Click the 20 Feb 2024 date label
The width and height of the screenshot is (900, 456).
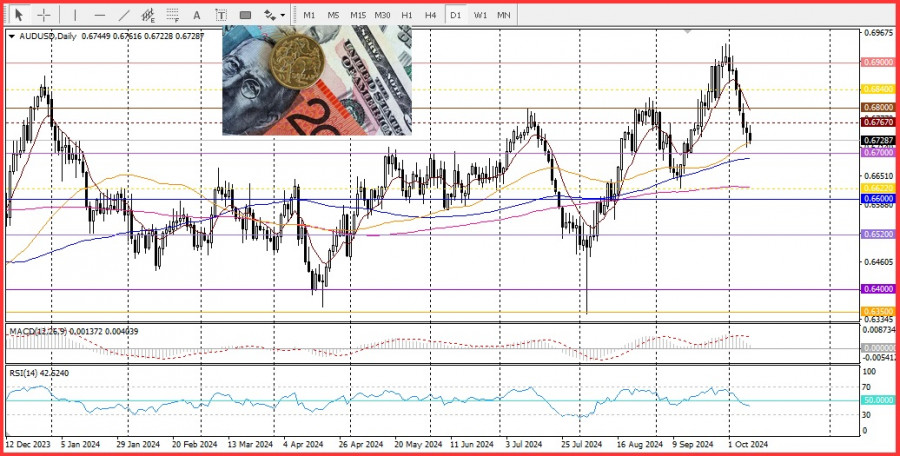195,445
